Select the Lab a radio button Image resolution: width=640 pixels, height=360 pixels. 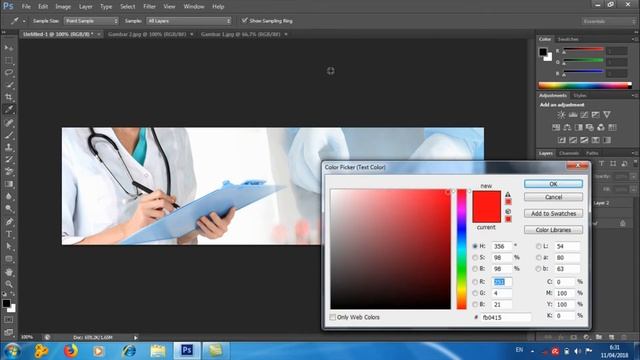point(538,258)
